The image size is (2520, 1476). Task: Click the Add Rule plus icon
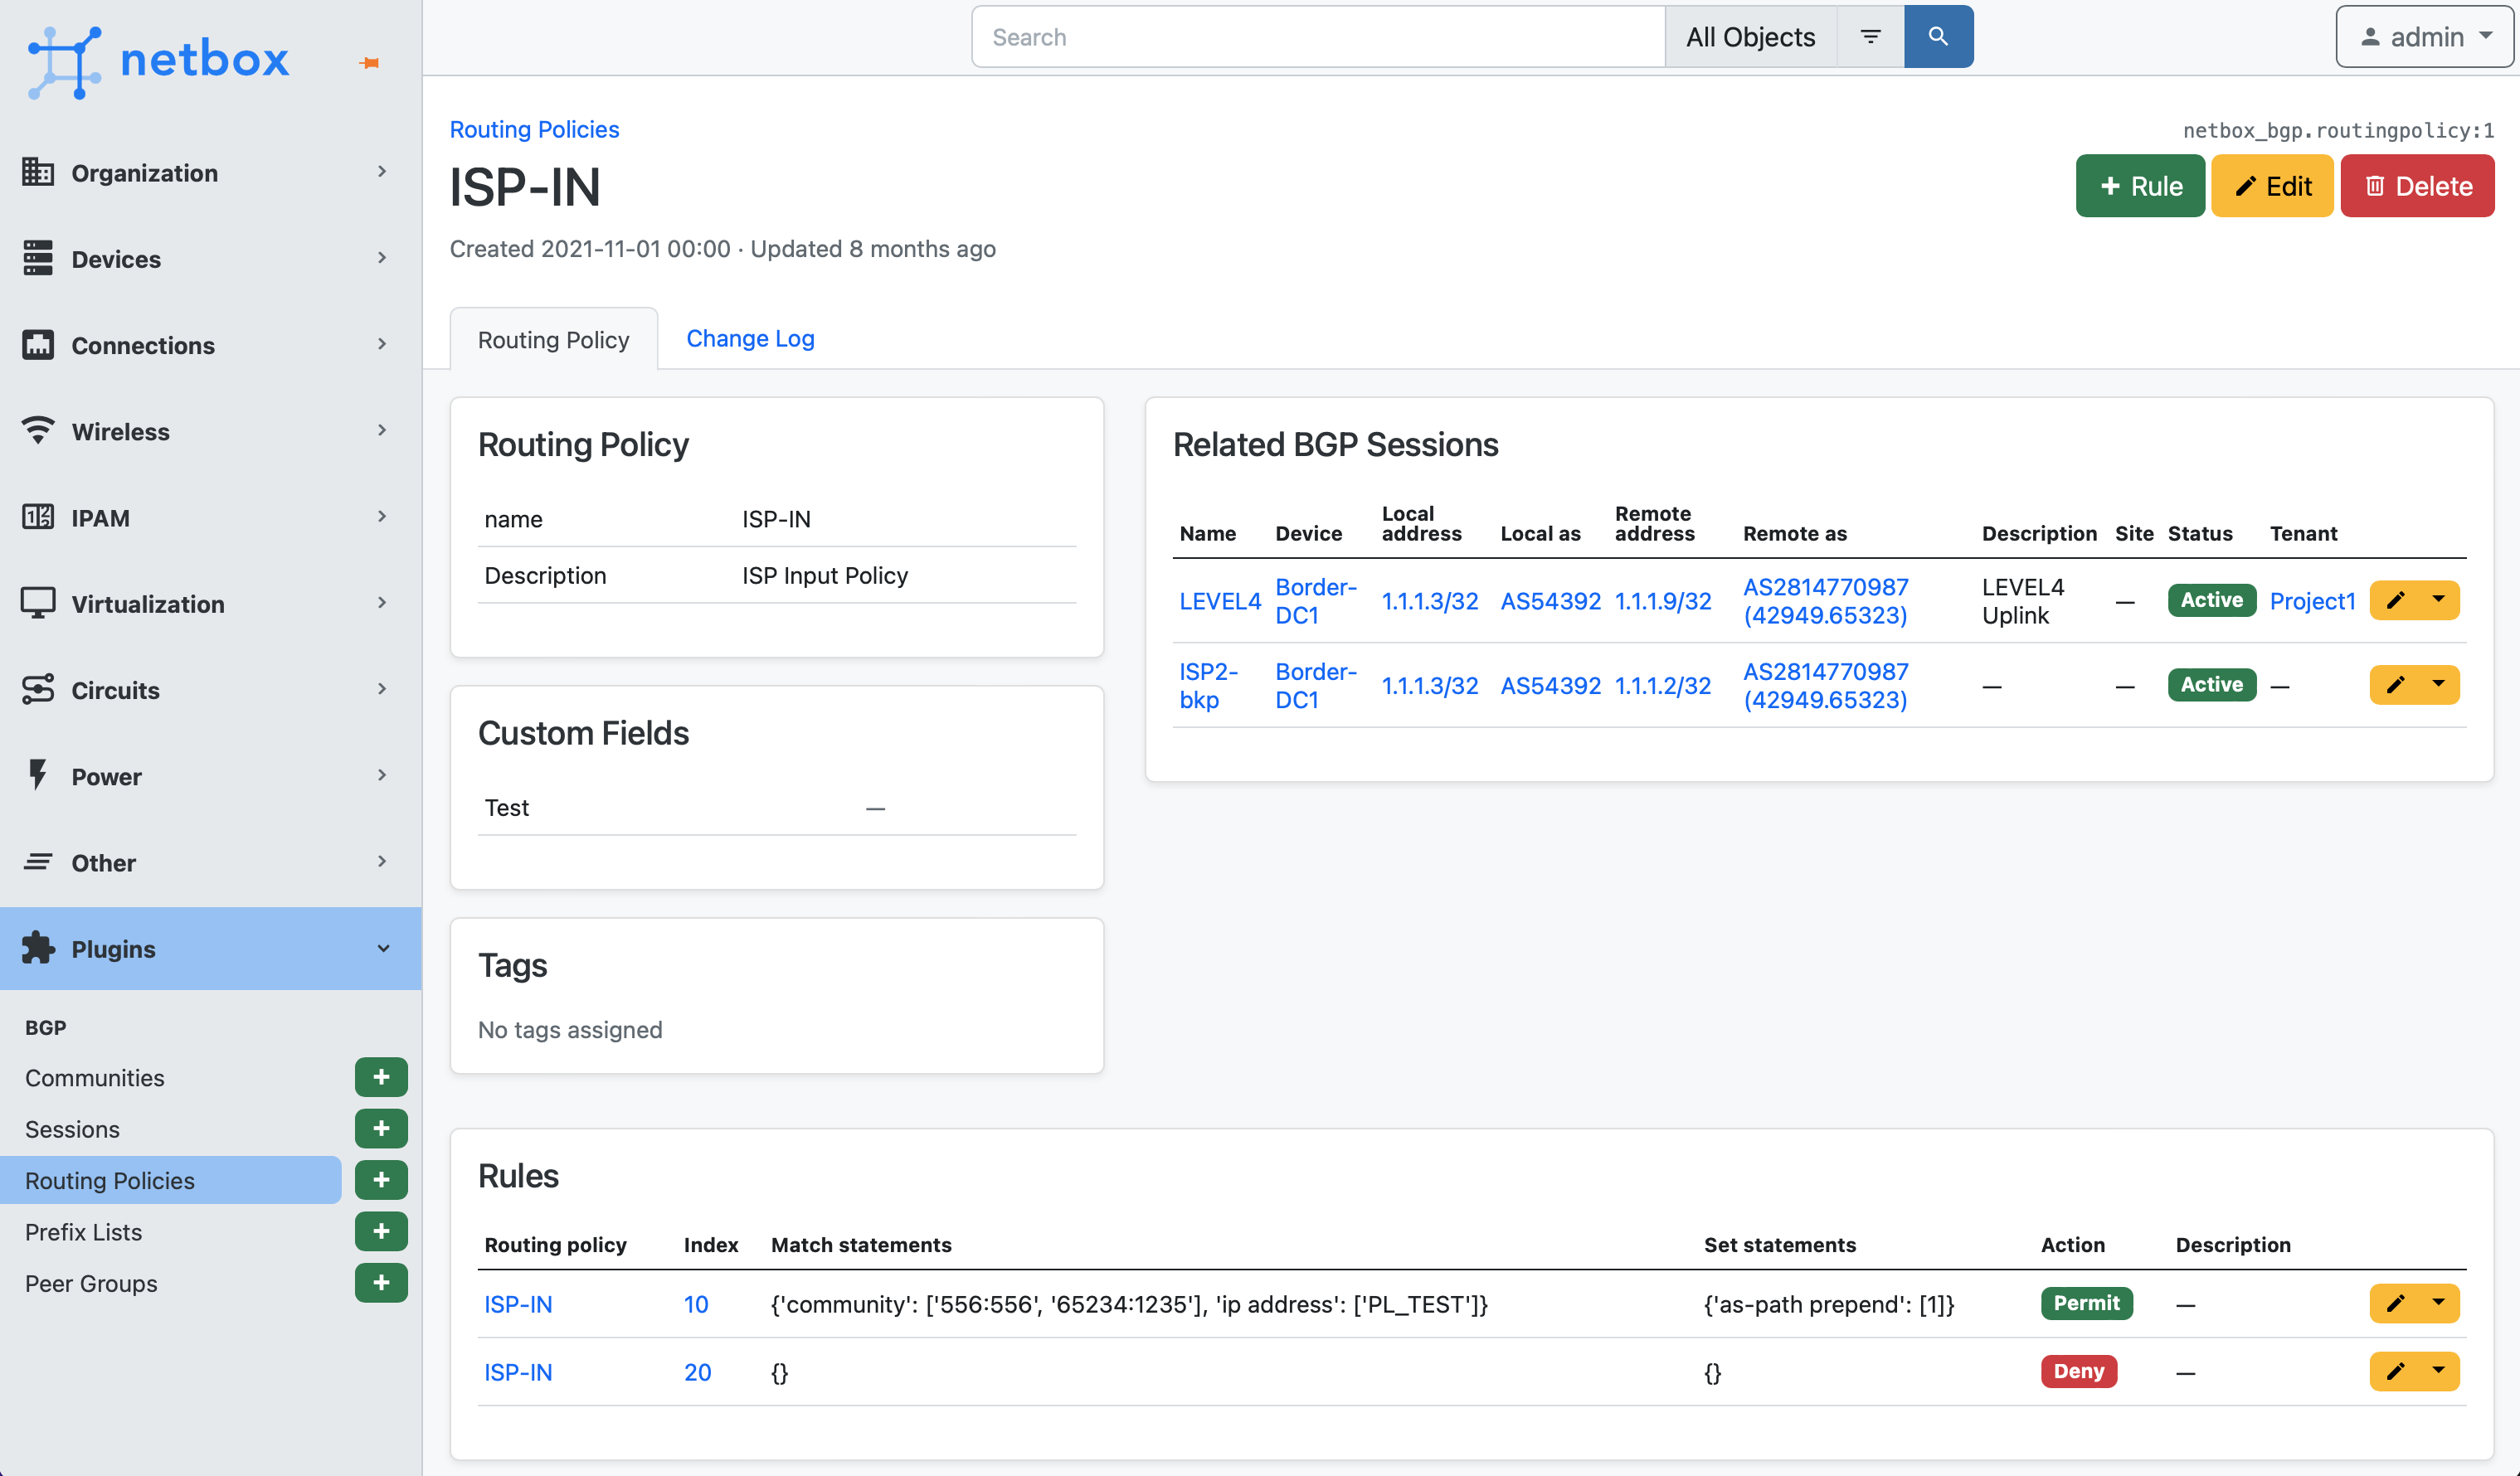pyautogui.click(x=2140, y=184)
